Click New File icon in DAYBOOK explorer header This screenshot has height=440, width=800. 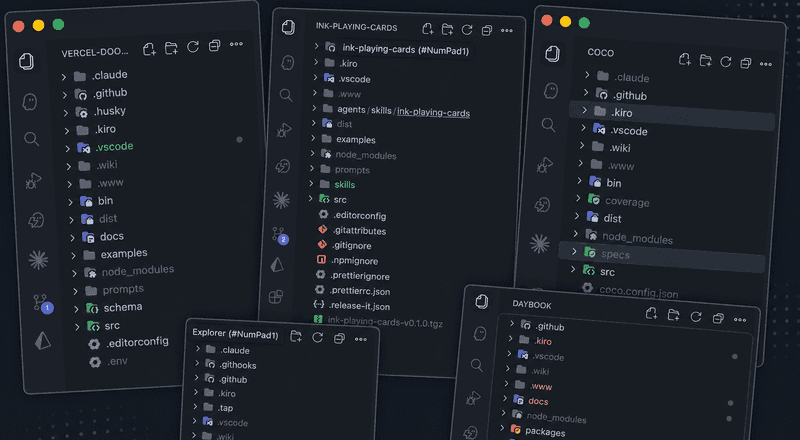click(x=651, y=313)
